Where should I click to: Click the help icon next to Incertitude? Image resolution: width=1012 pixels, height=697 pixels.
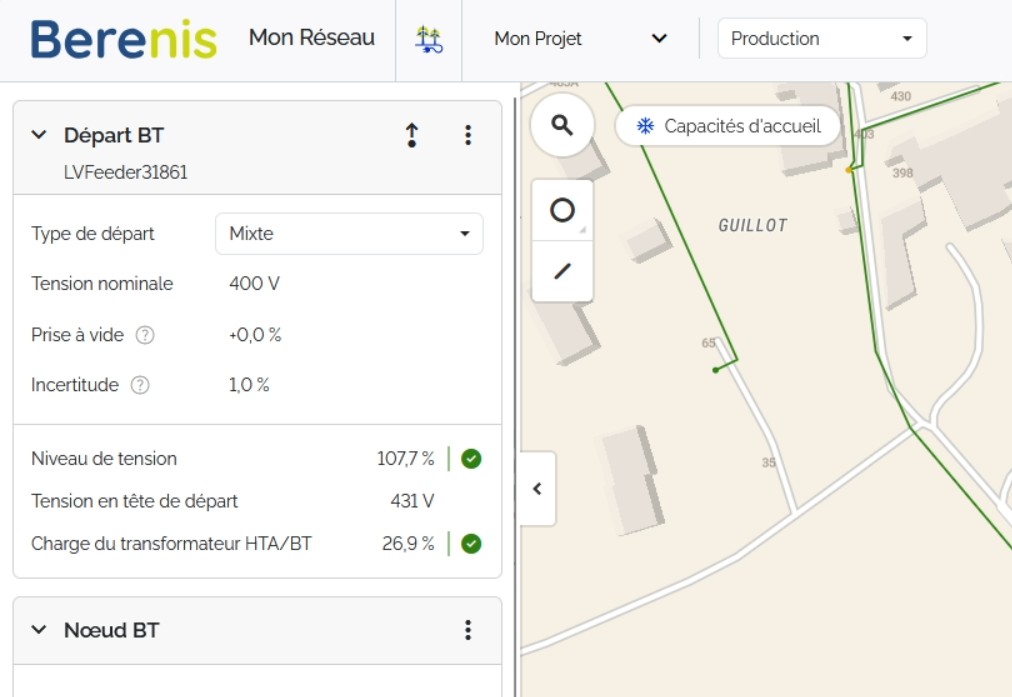pos(140,385)
